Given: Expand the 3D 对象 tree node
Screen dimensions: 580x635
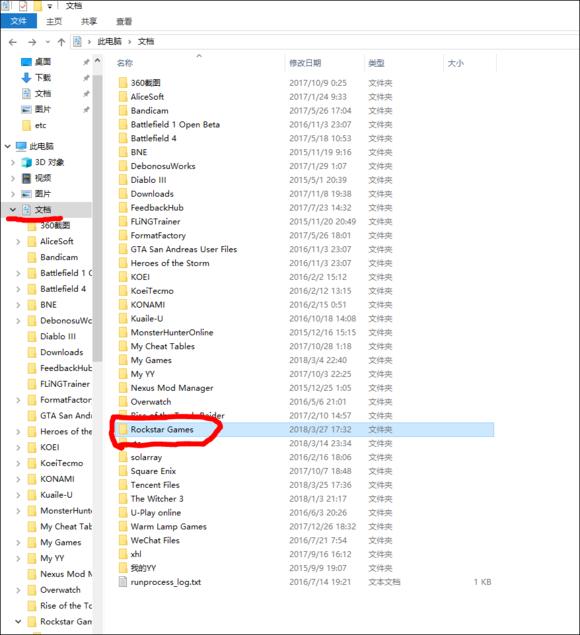Looking at the screenshot, I should [x=13, y=162].
